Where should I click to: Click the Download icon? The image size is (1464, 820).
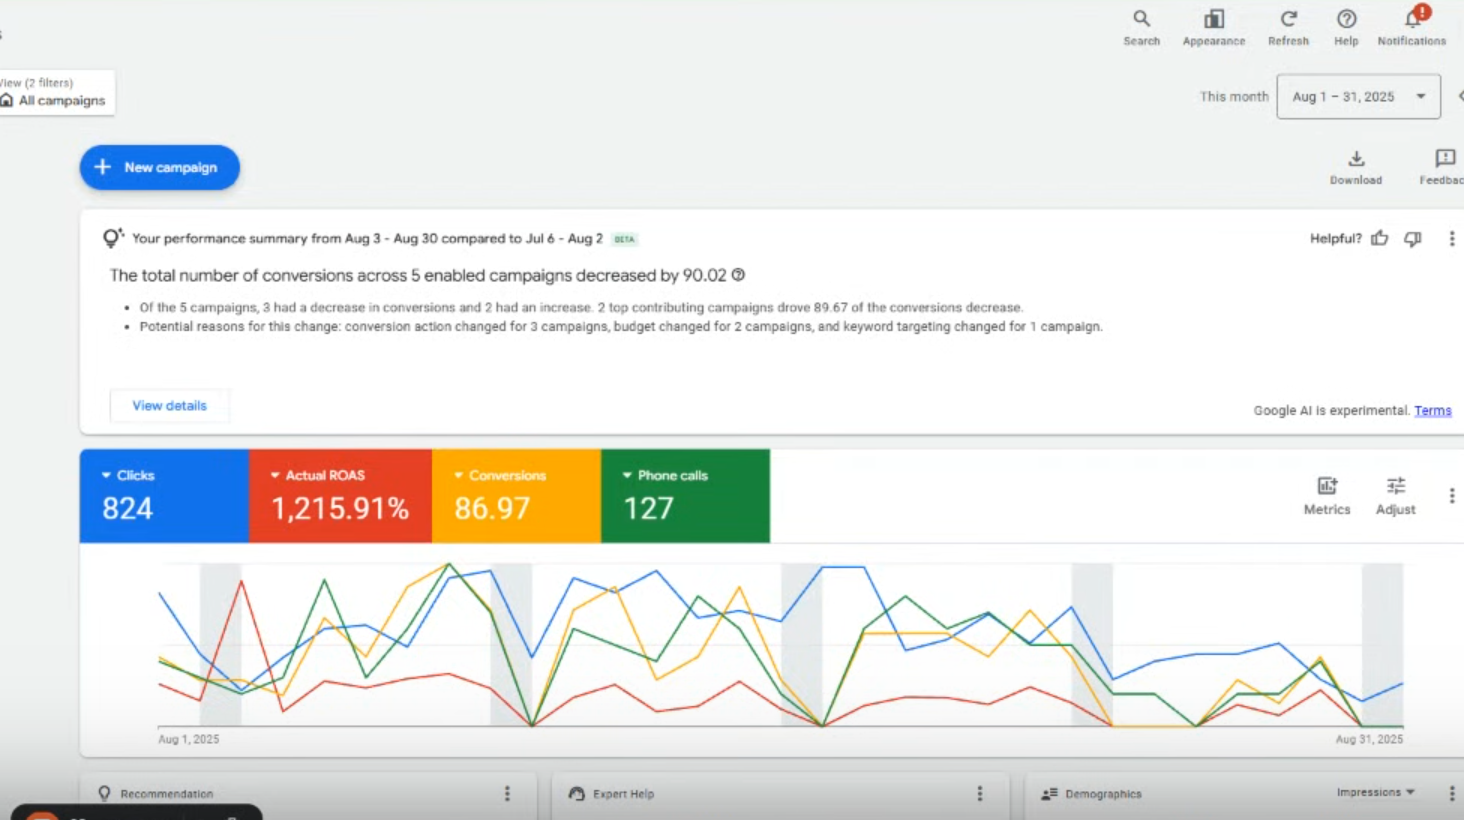tap(1355, 160)
